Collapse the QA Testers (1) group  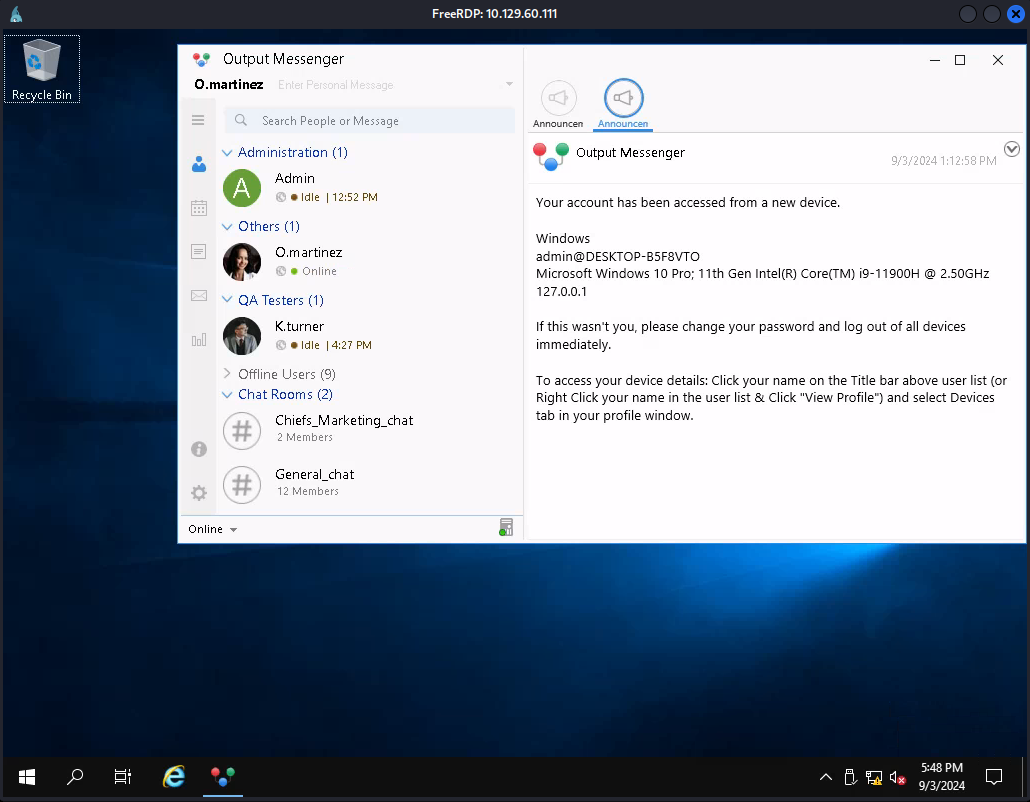click(x=227, y=300)
